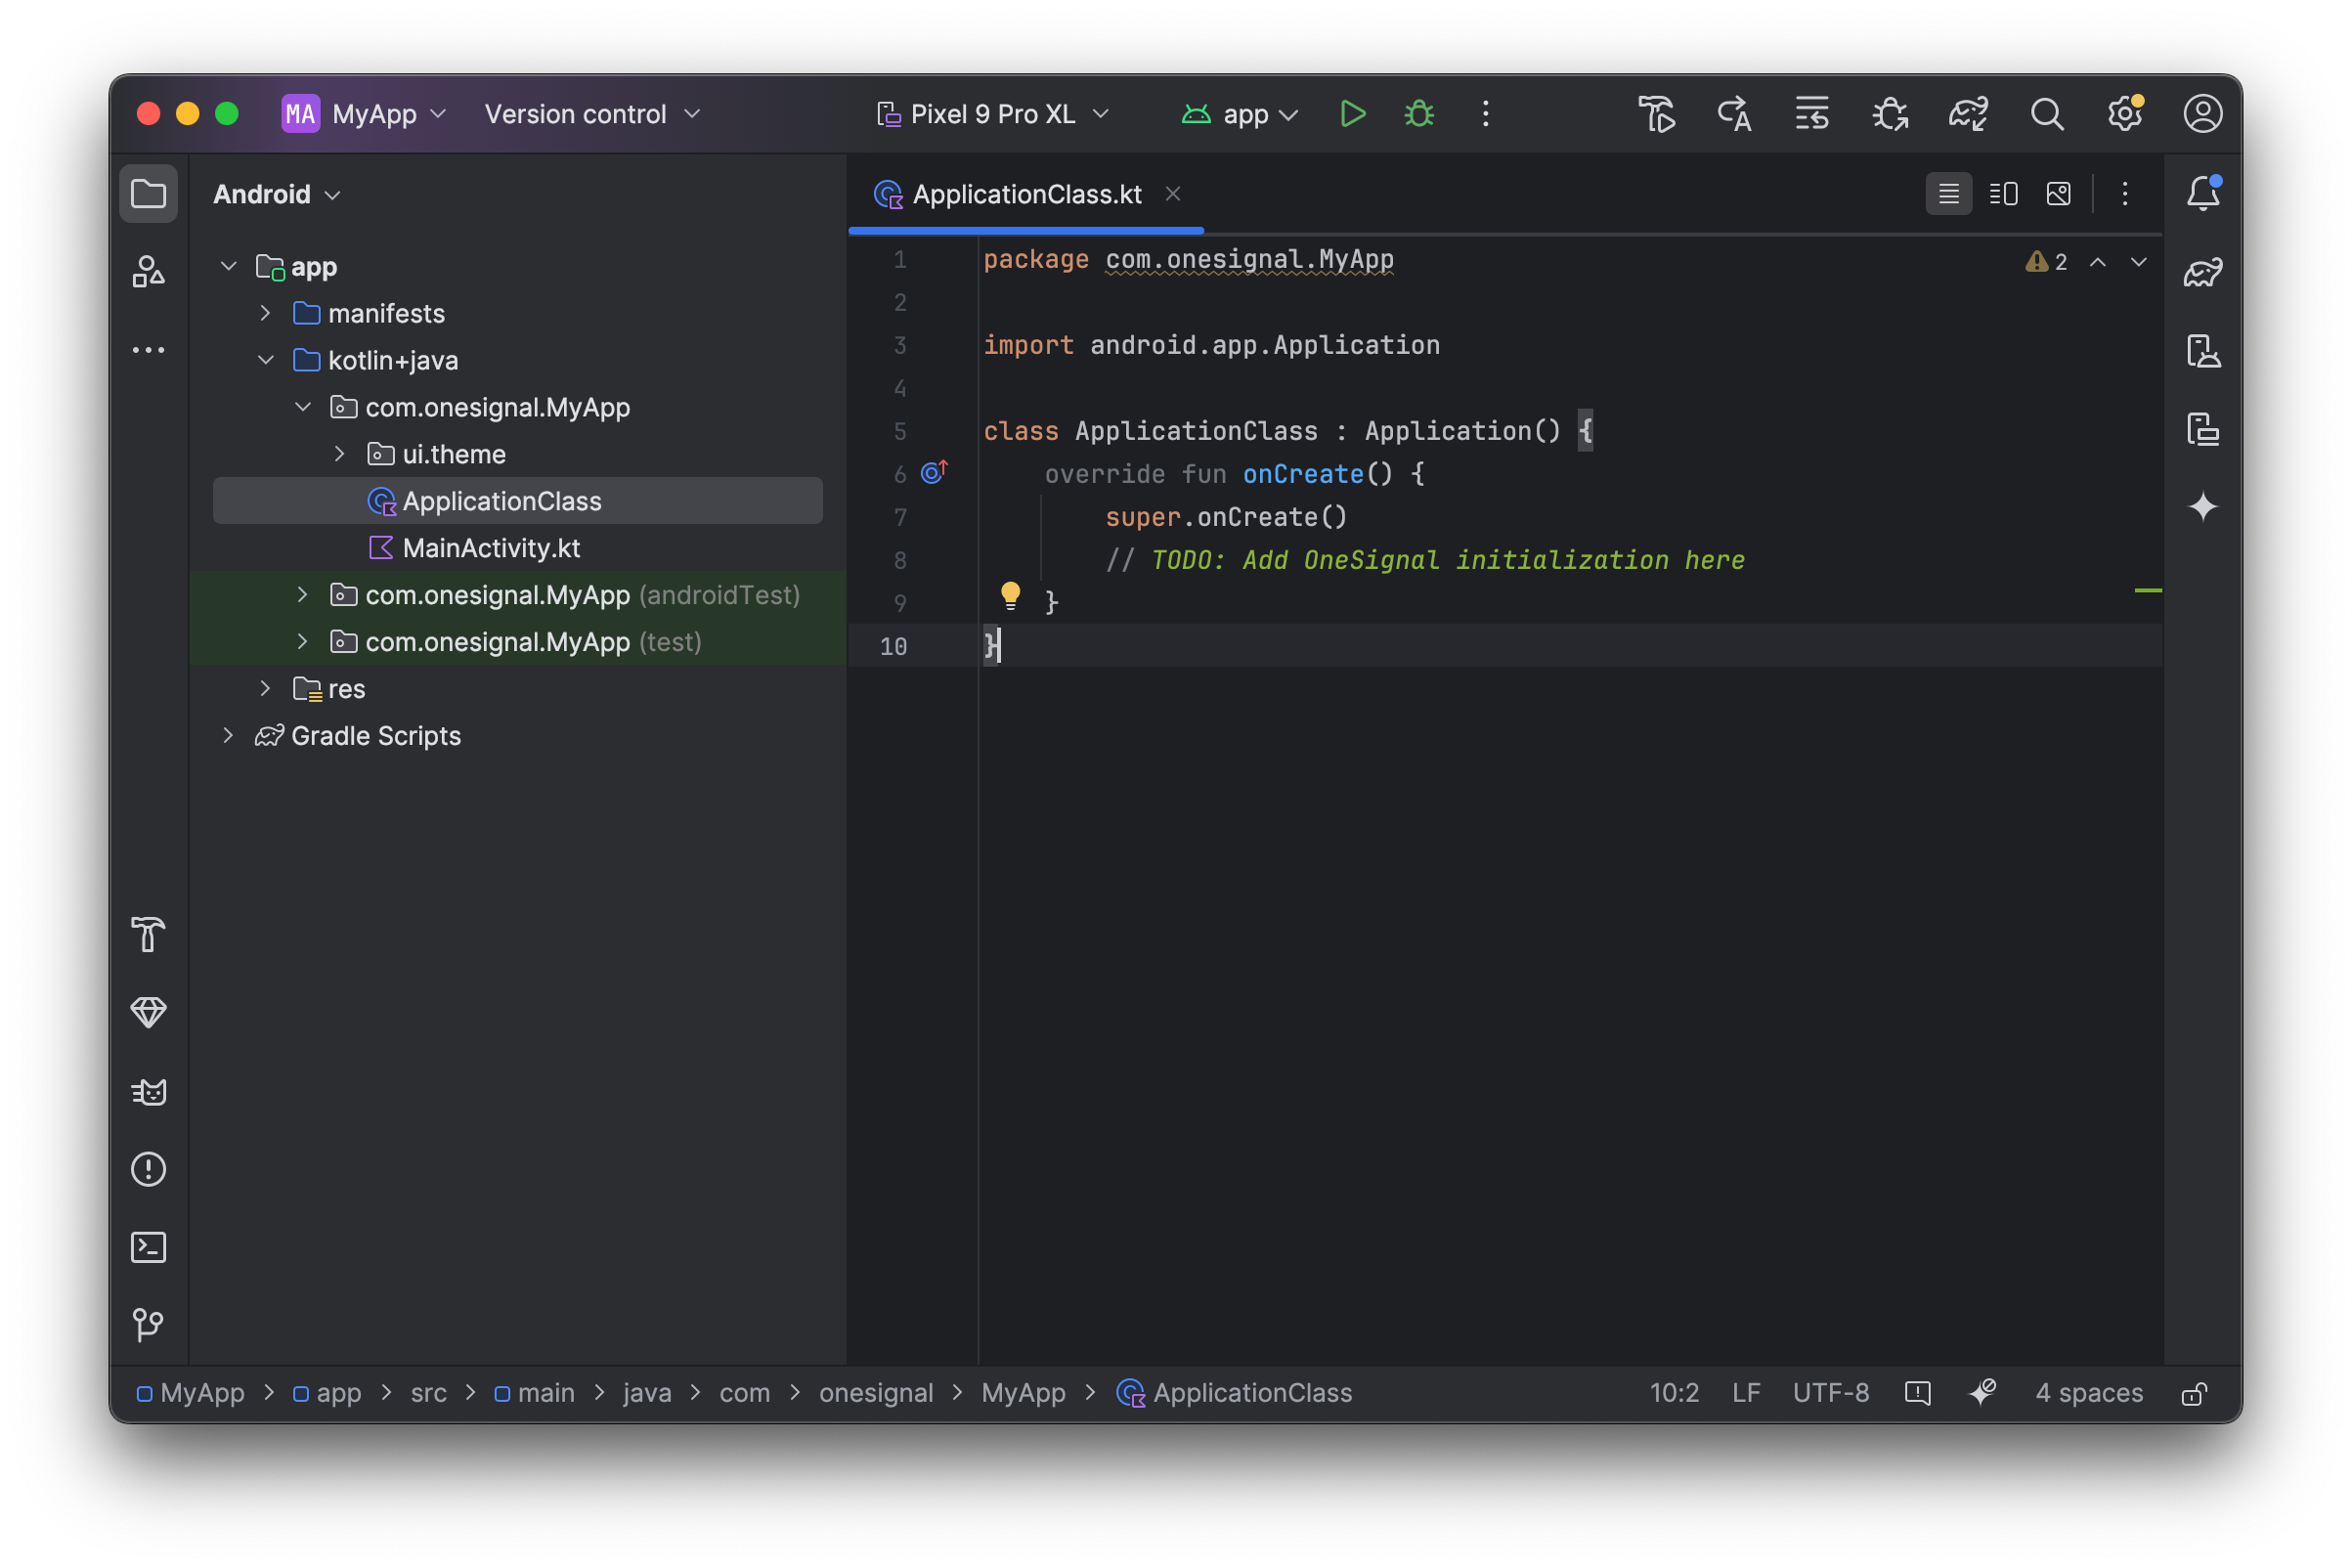
Task: Open the Pixel 9 Pro XL device dropdown
Action: (992, 114)
